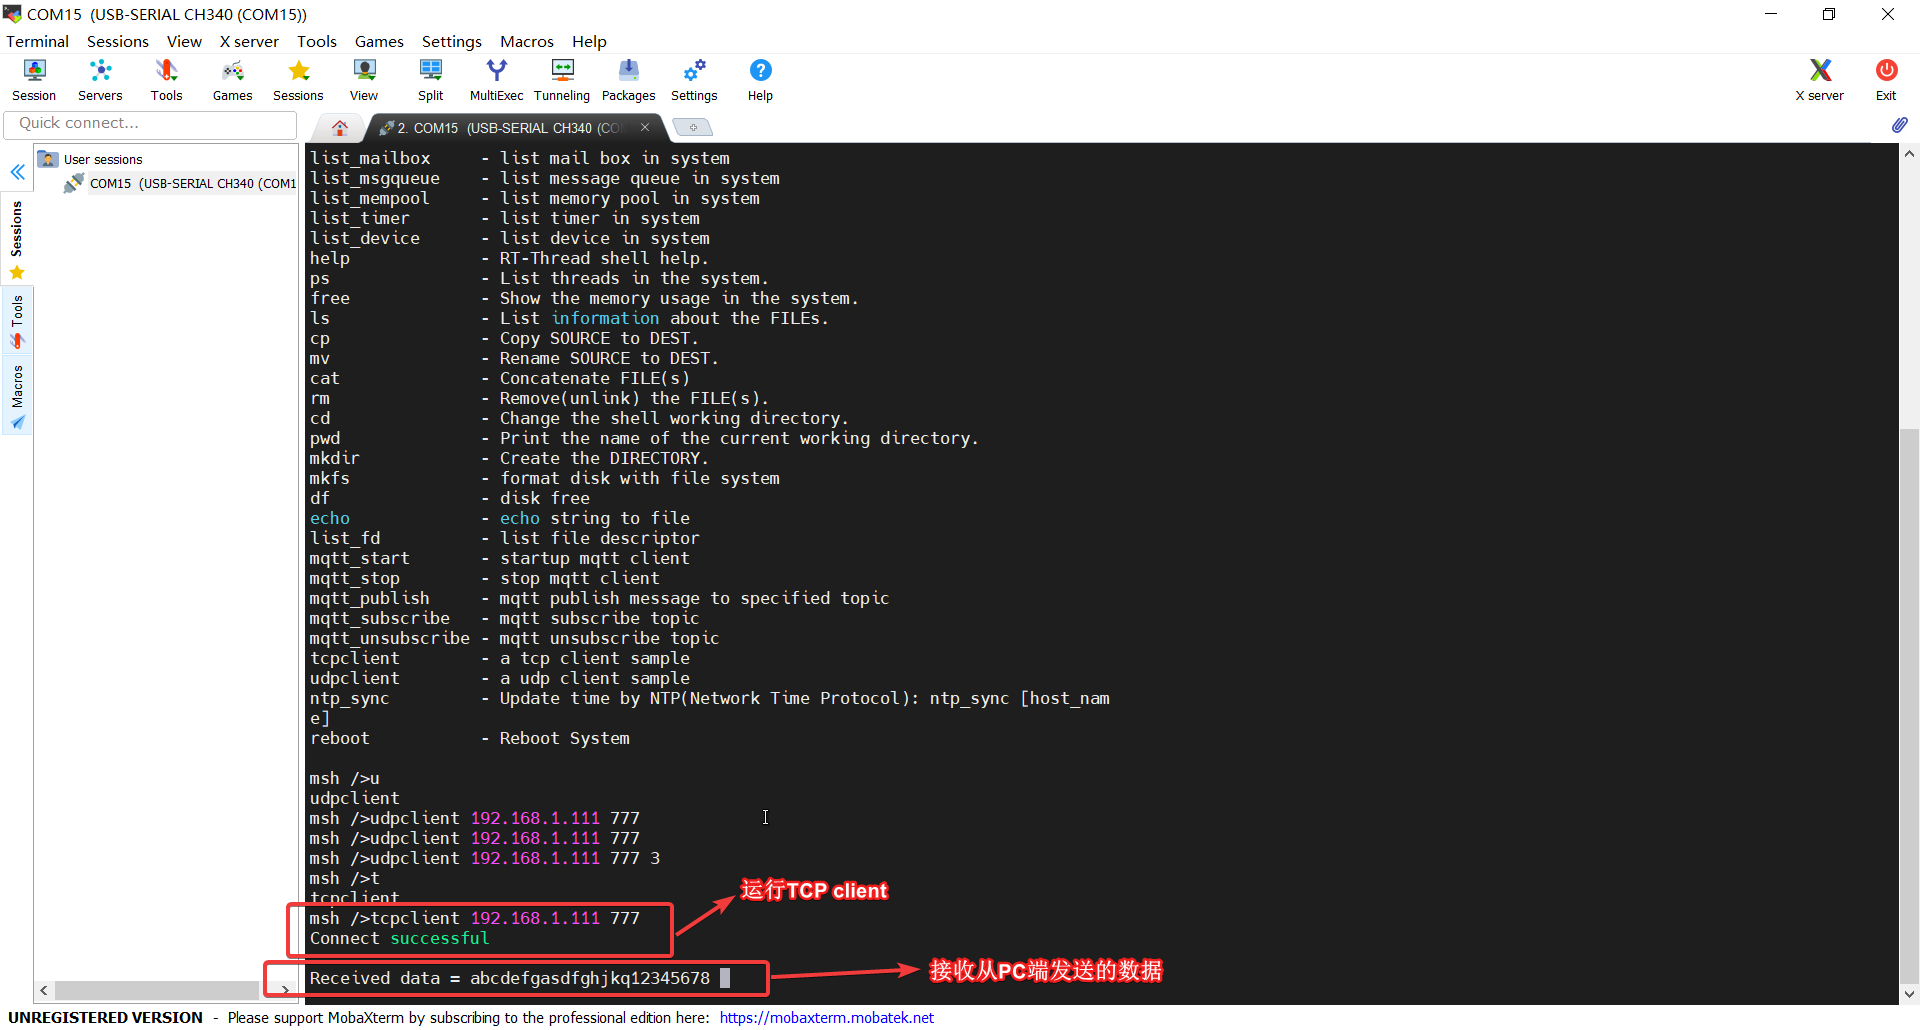Click the 'ntp_sync' command text
The image size is (1920, 1030).
coord(349,698)
